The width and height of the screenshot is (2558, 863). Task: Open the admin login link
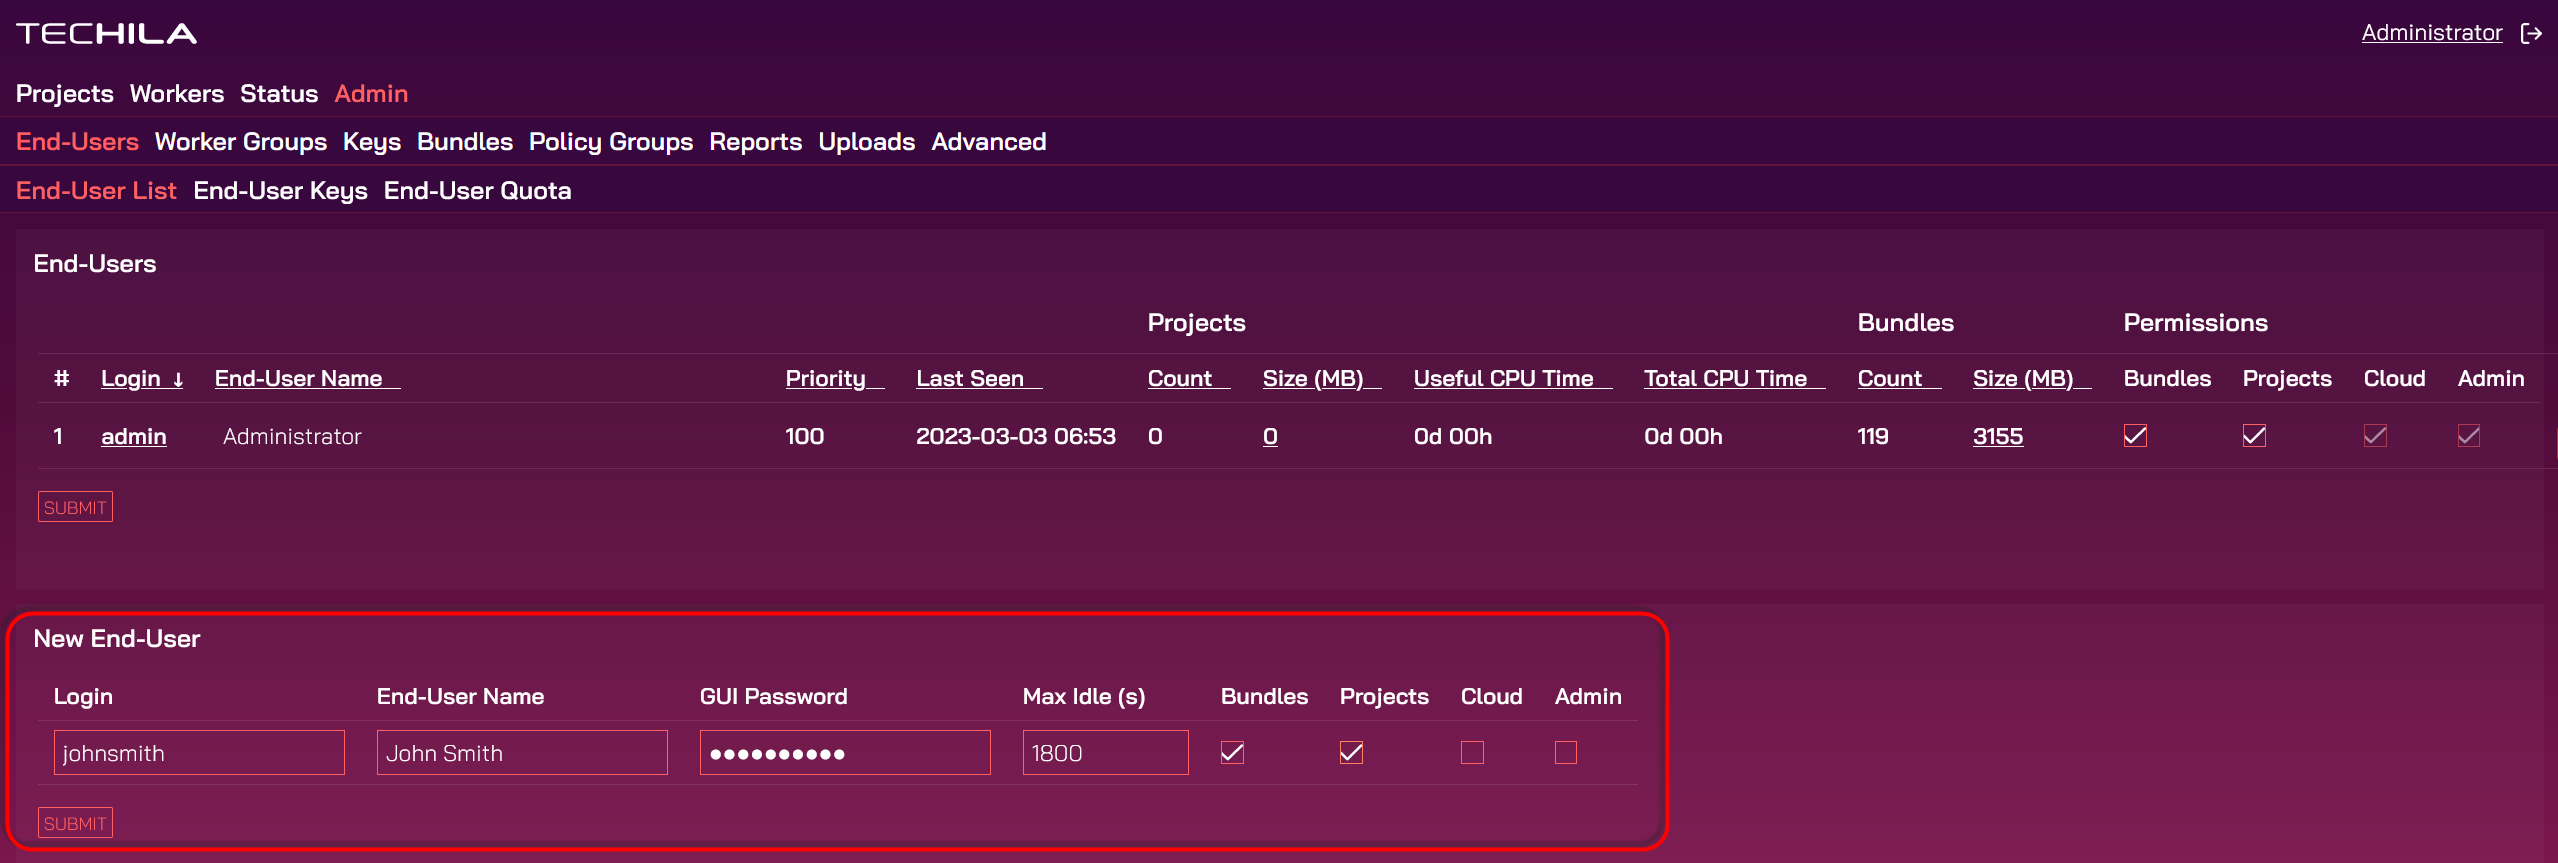[x=134, y=437]
